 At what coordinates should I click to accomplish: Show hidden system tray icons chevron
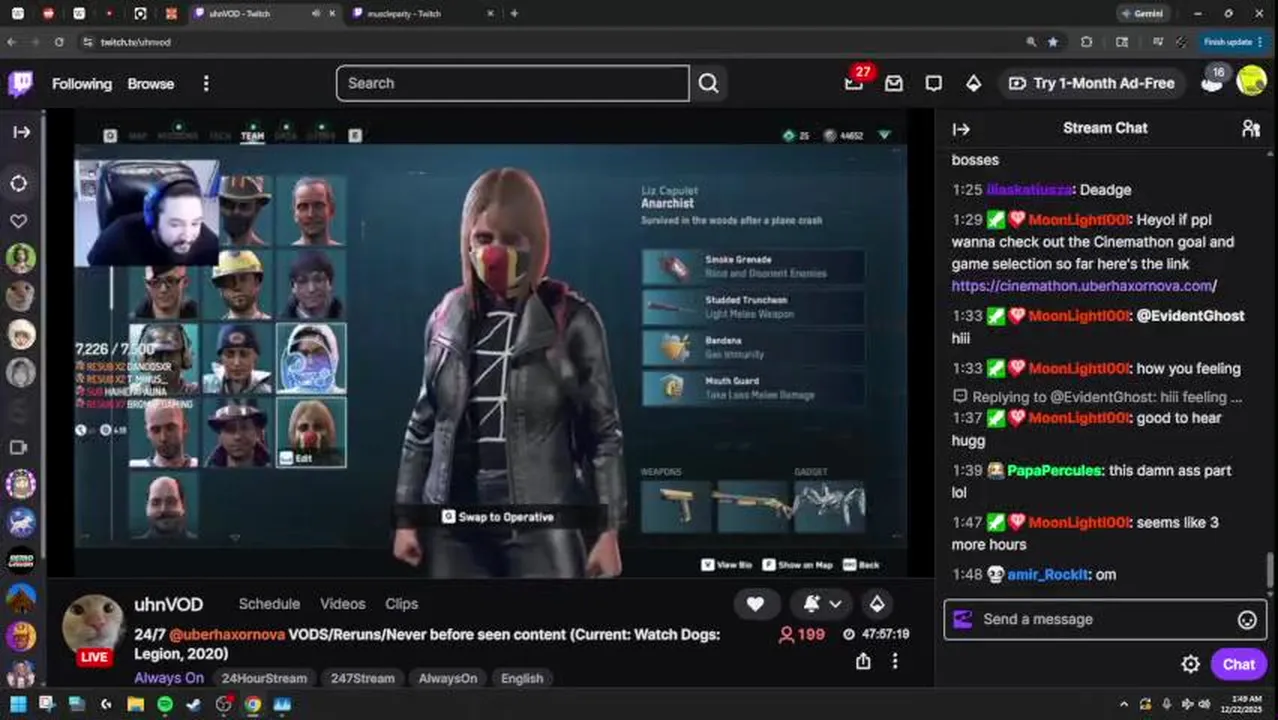1123,704
